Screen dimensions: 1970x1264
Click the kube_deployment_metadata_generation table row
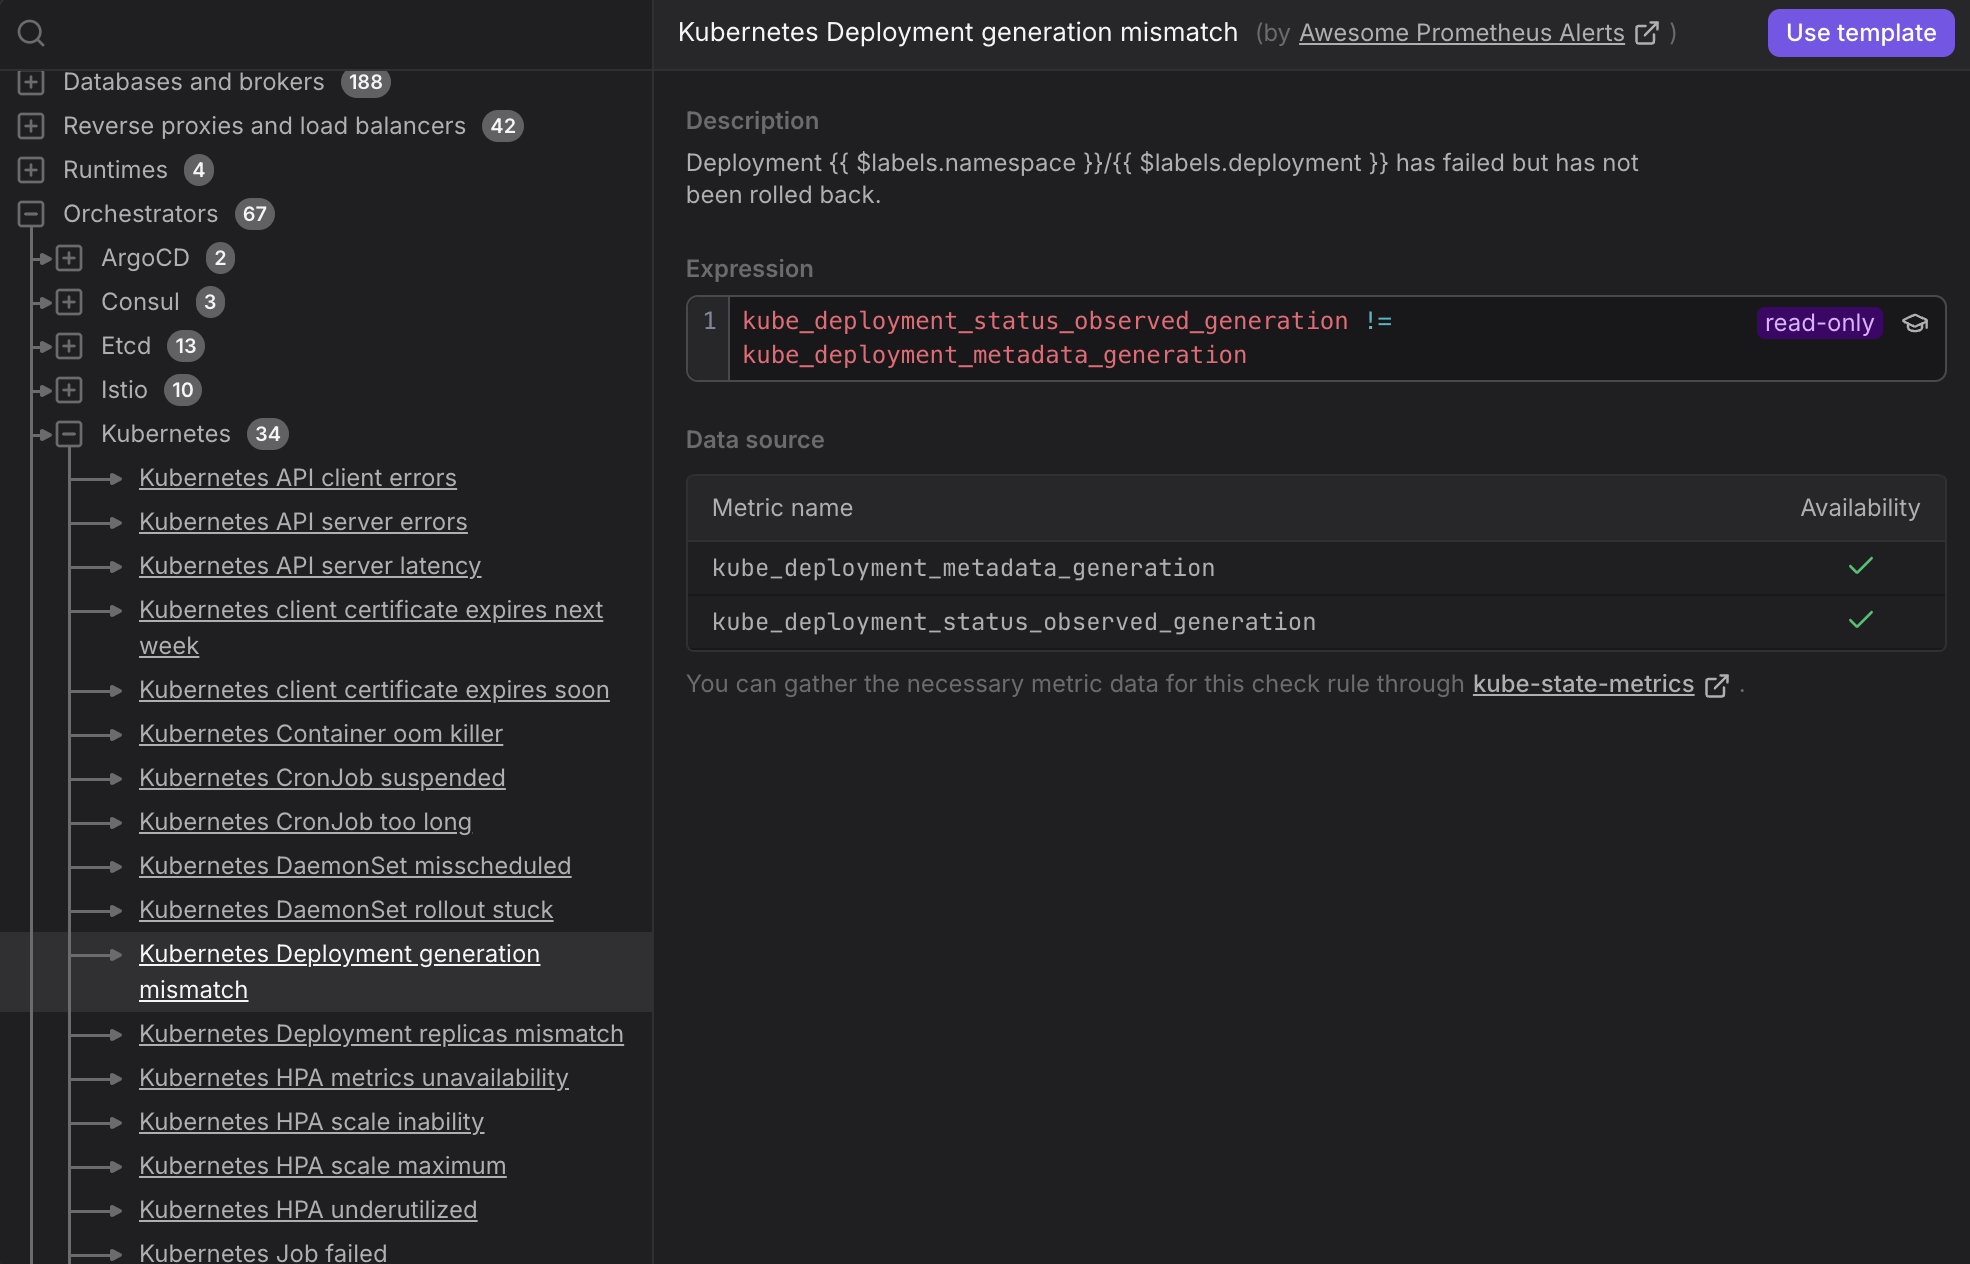coord(1315,568)
